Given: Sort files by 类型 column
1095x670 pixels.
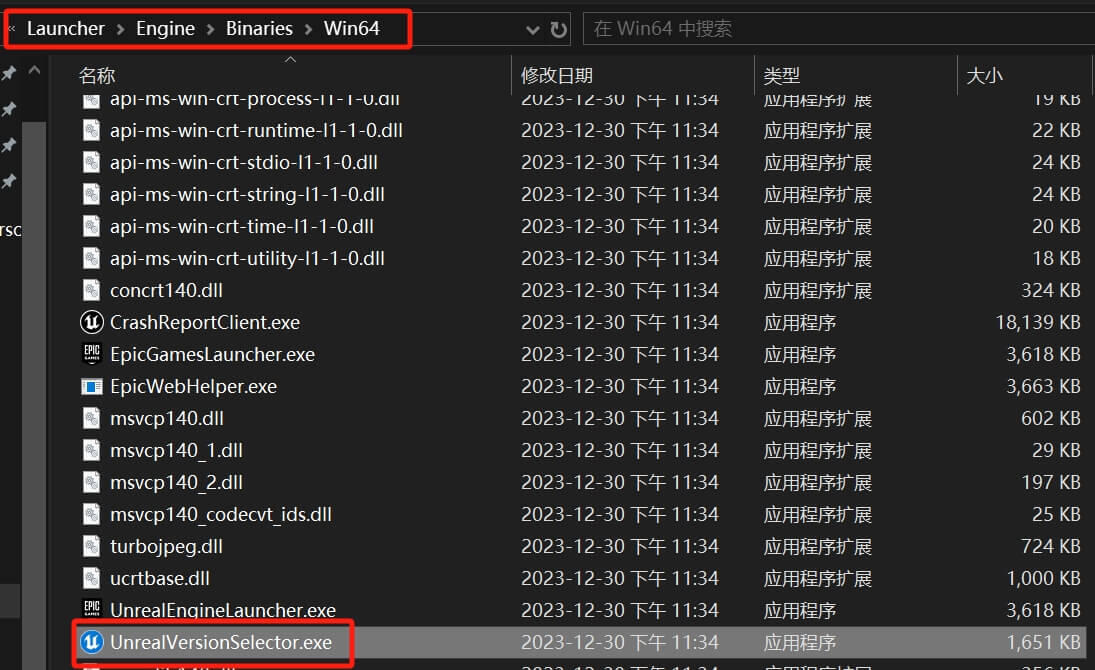Looking at the screenshot, I should [x=781, y=75].
